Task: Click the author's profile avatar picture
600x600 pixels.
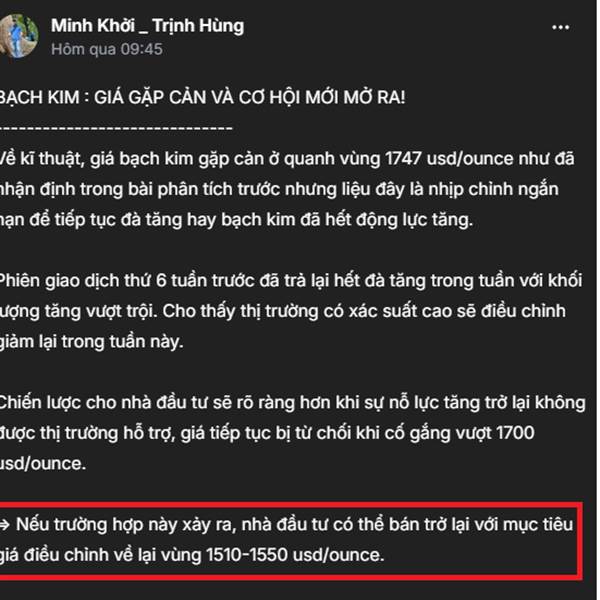Action: (x=18, y=36)
